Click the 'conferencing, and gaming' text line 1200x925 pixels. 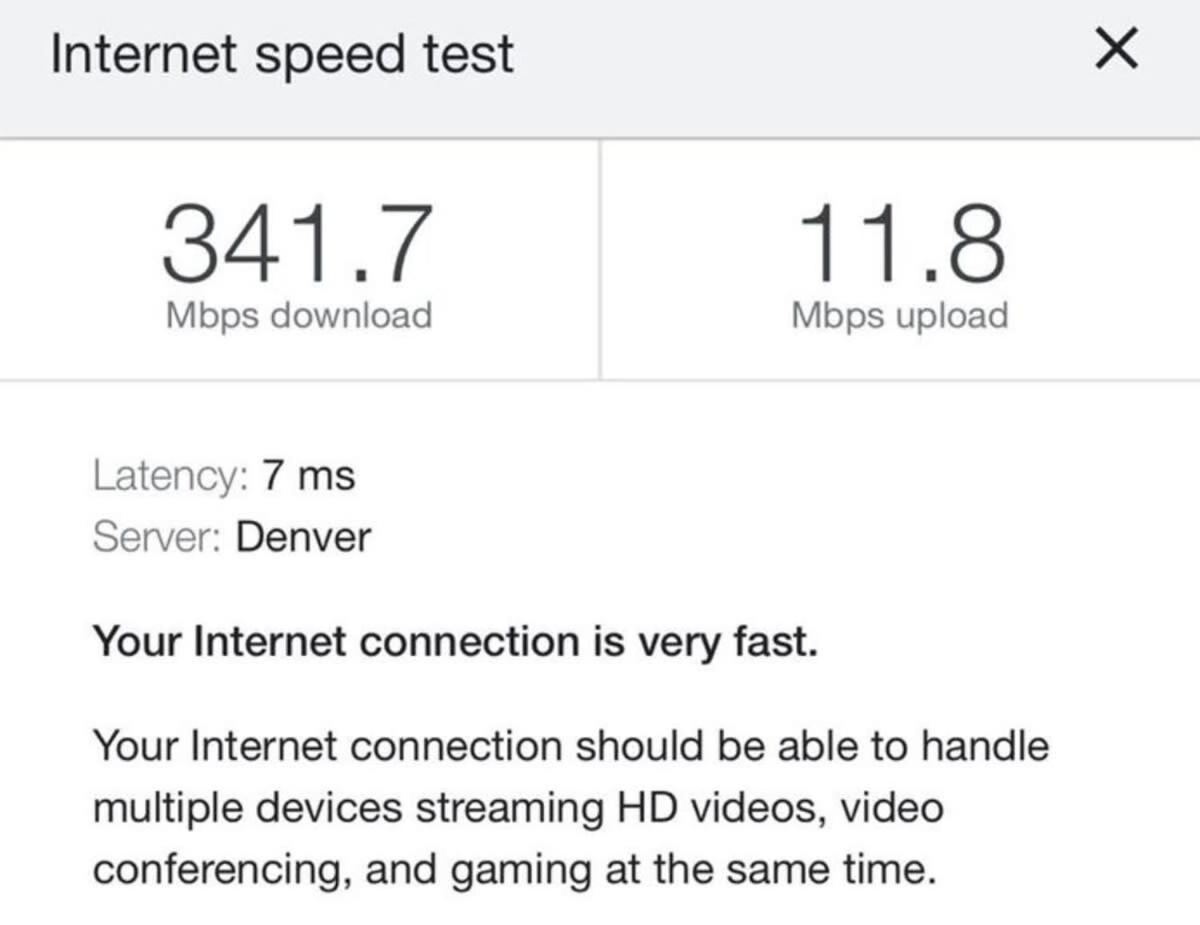[x=515, y=870]
